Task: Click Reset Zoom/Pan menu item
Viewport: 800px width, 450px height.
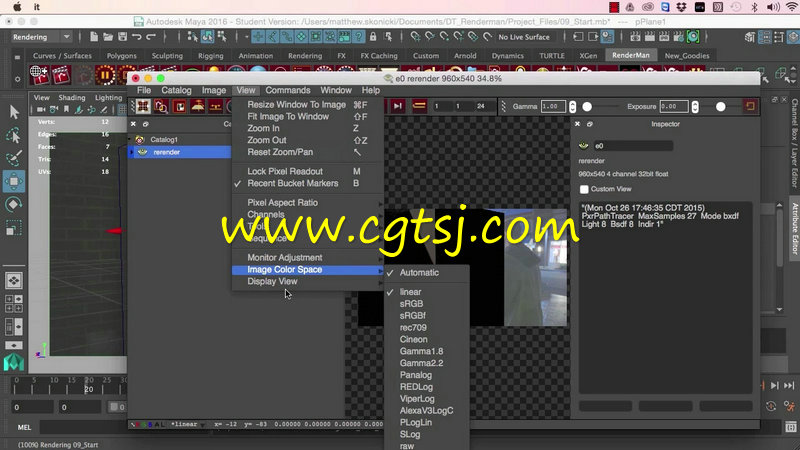Action: (x=308, y=152)
